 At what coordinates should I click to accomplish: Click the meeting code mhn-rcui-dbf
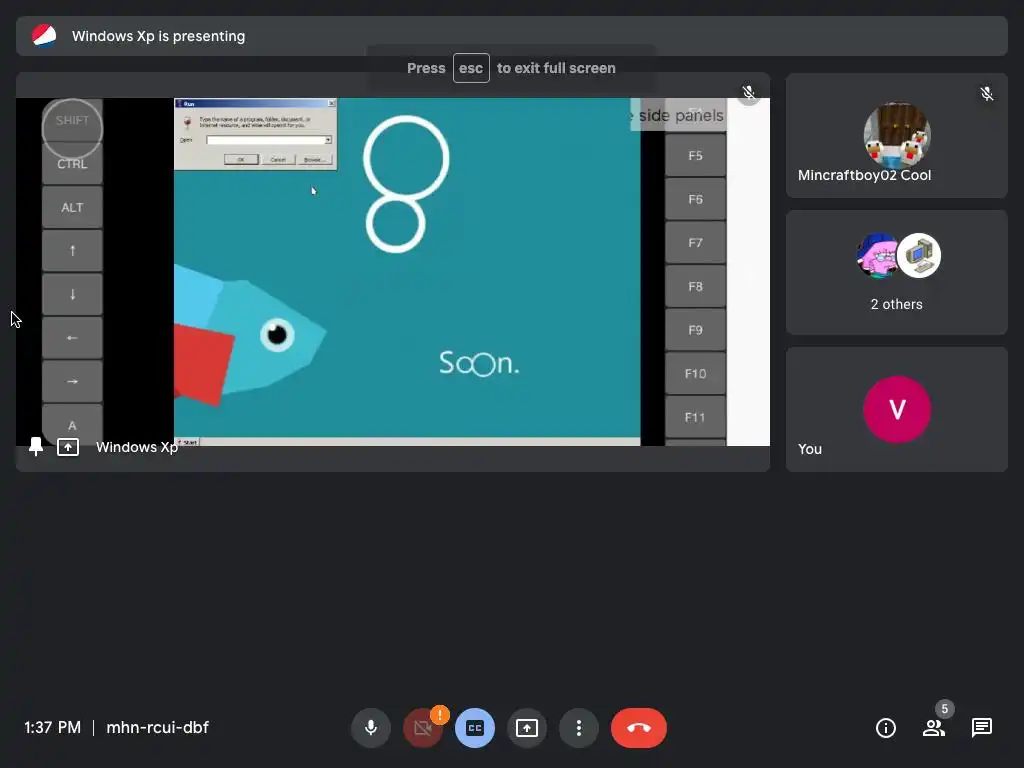[x=157, y=728]
